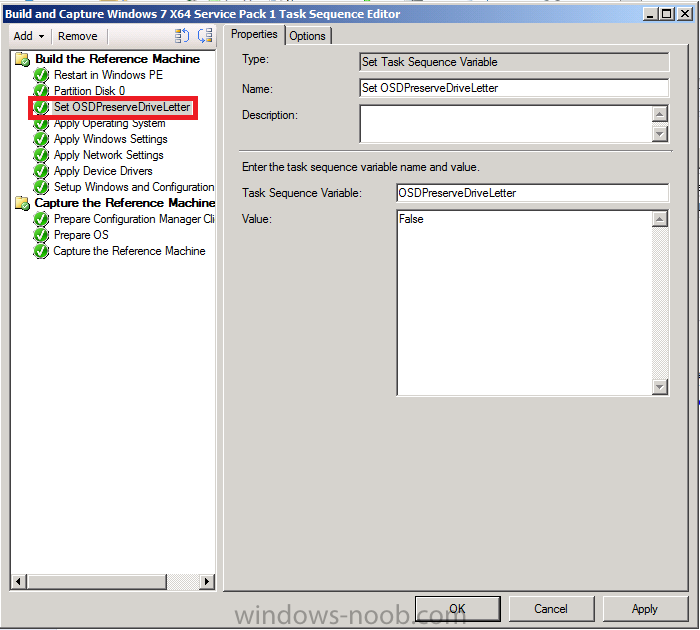Click the green check icon for Prepare OS
700x630 pixels.
tap(41, 235)
